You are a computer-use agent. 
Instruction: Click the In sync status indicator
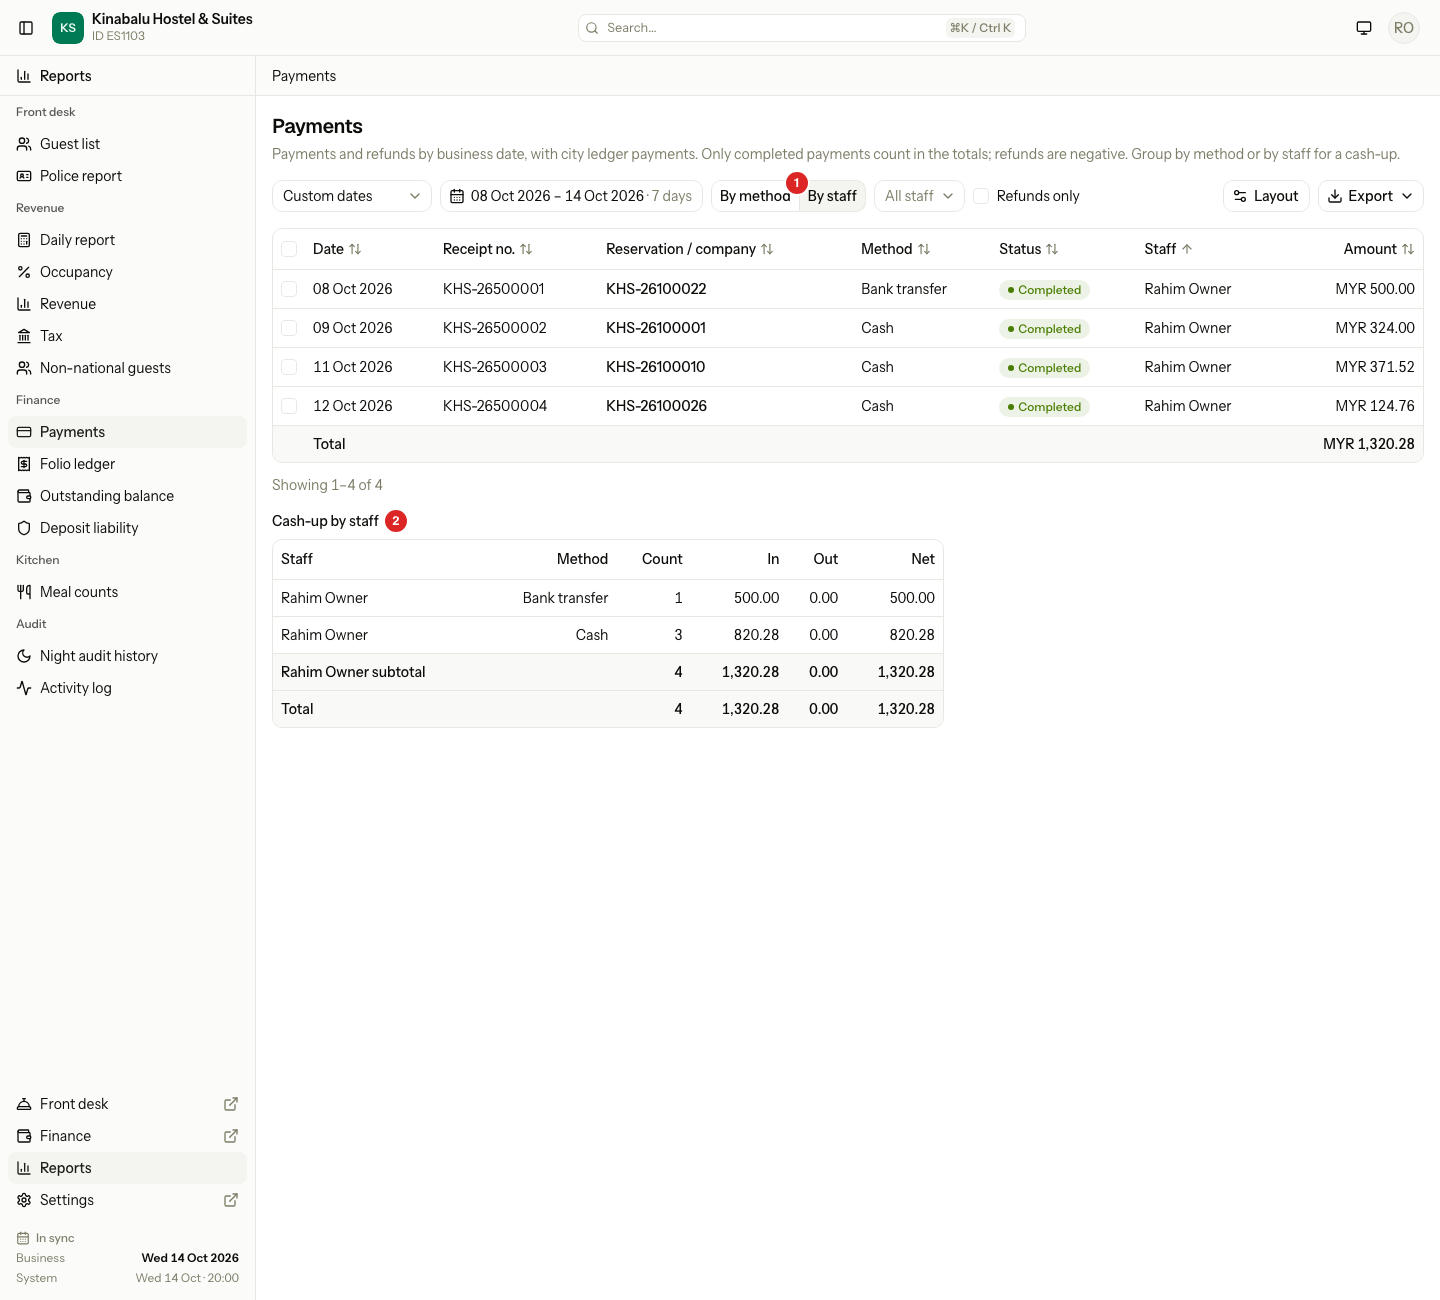coord(46,1238)
